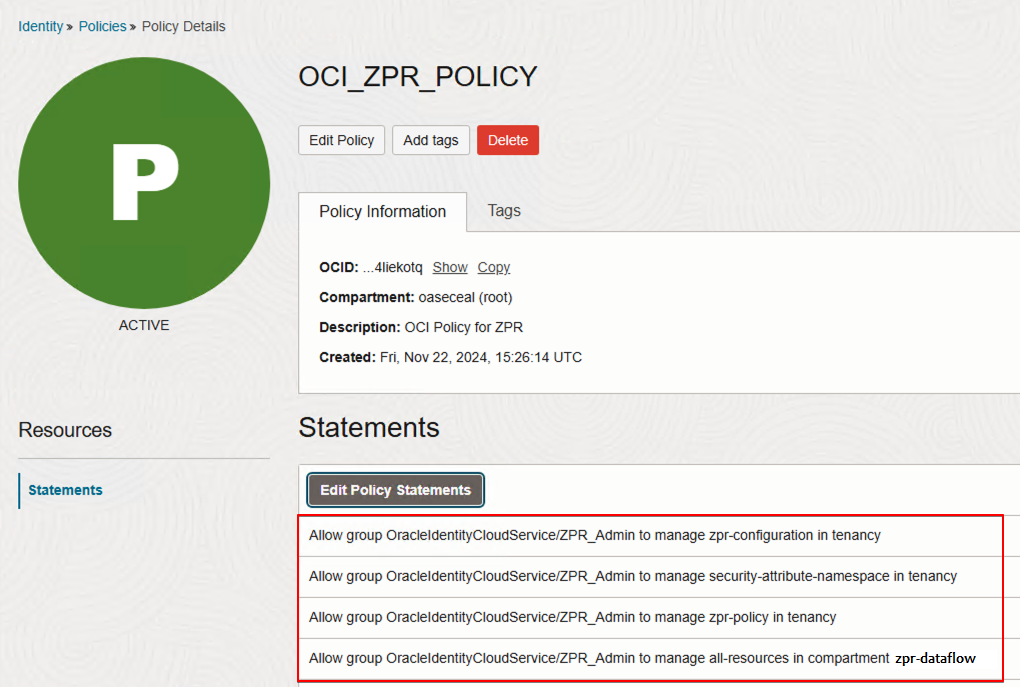Go to the Policies breadcrumb link
The height and width of the screenshot is (687, 1020).
pos(102,27)
